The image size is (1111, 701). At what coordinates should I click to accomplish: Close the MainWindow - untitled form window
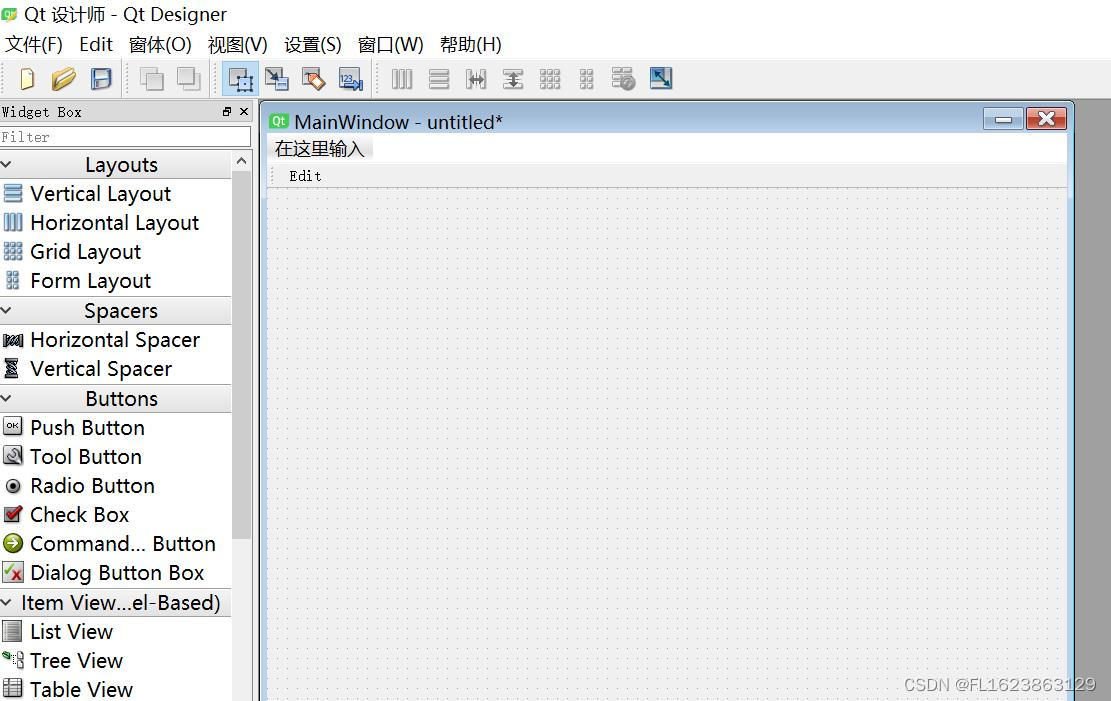1047,119
